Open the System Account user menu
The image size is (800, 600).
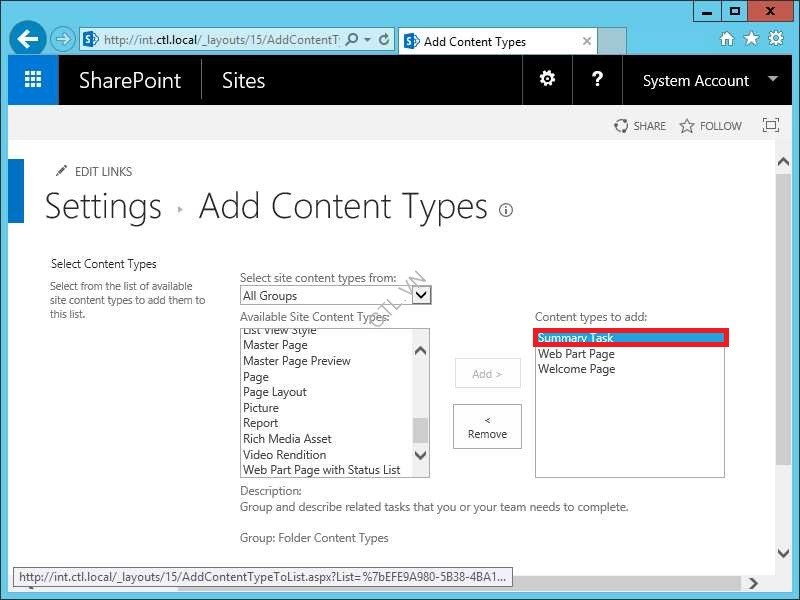click(x=710, y=80)
